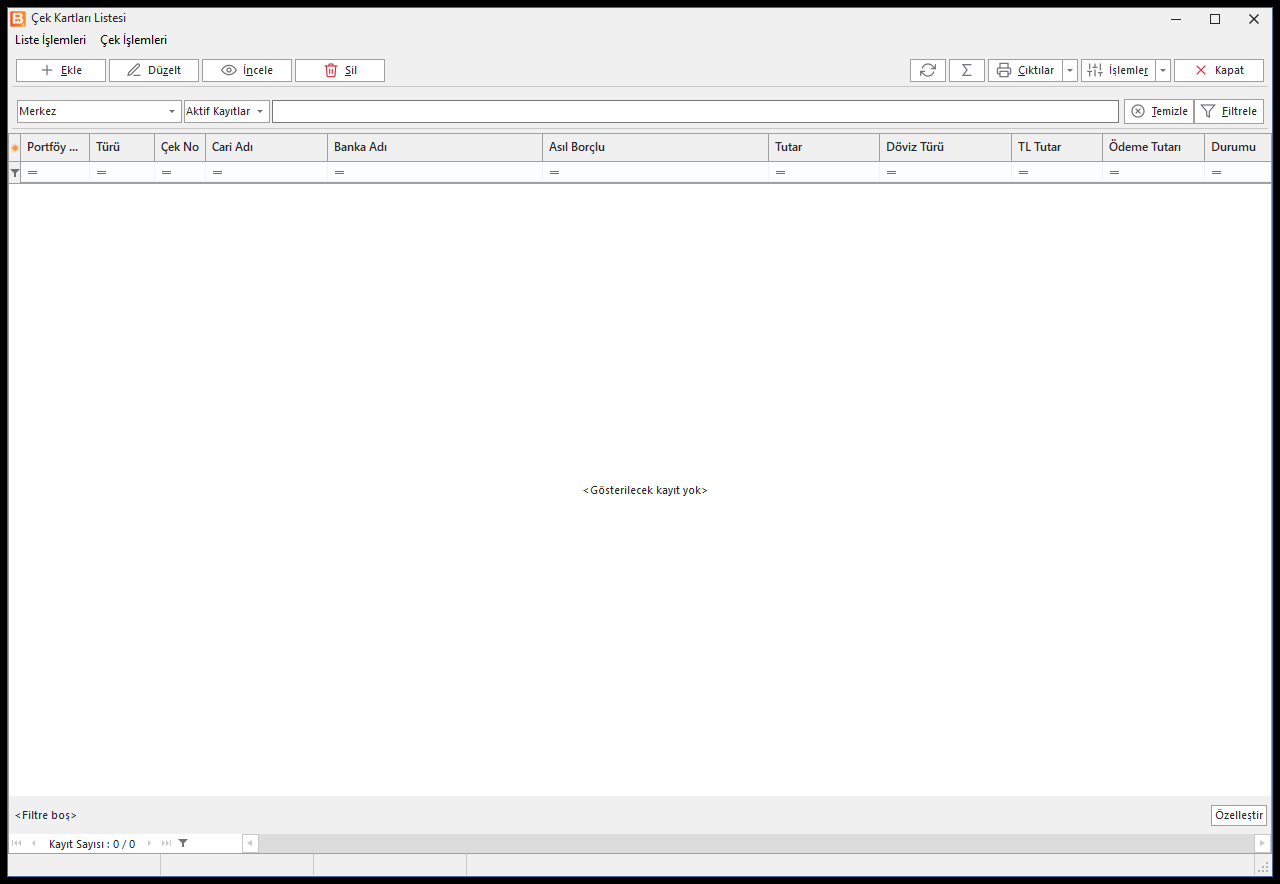This screenshot has height=884, width=1280.
Task: Go to the last record navigator arrow
Action: pos(166,843)
